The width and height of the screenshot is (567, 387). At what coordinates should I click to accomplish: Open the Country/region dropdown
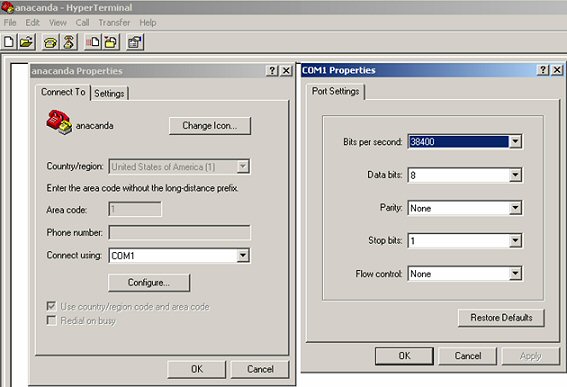pyautogui.click(x=243, y=166)
